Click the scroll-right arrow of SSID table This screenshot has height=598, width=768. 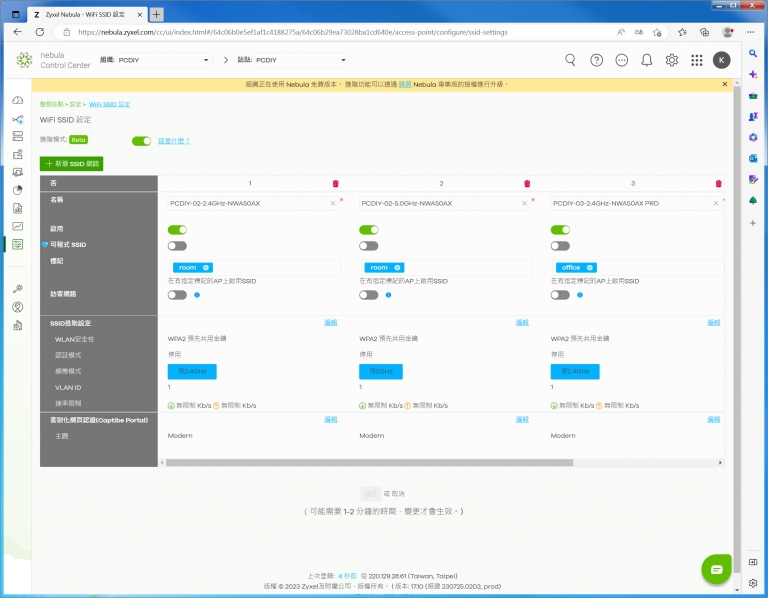point(720,462)
